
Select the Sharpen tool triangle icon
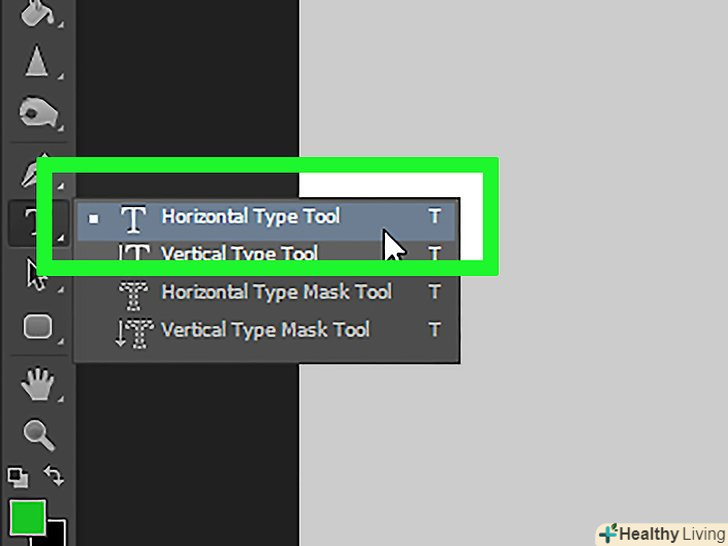tap(37, 62)
